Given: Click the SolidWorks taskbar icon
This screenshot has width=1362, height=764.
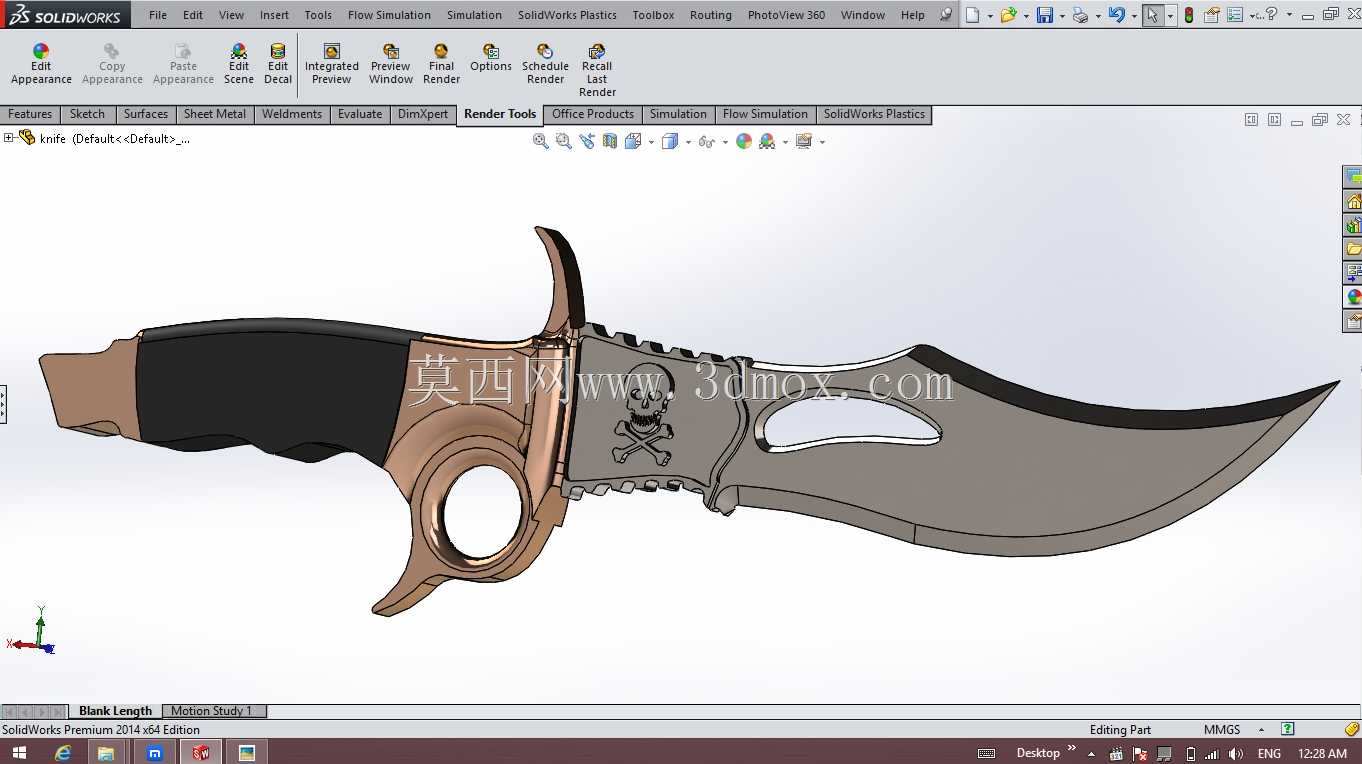Looking at the screenshot, I should click(201, 752).
